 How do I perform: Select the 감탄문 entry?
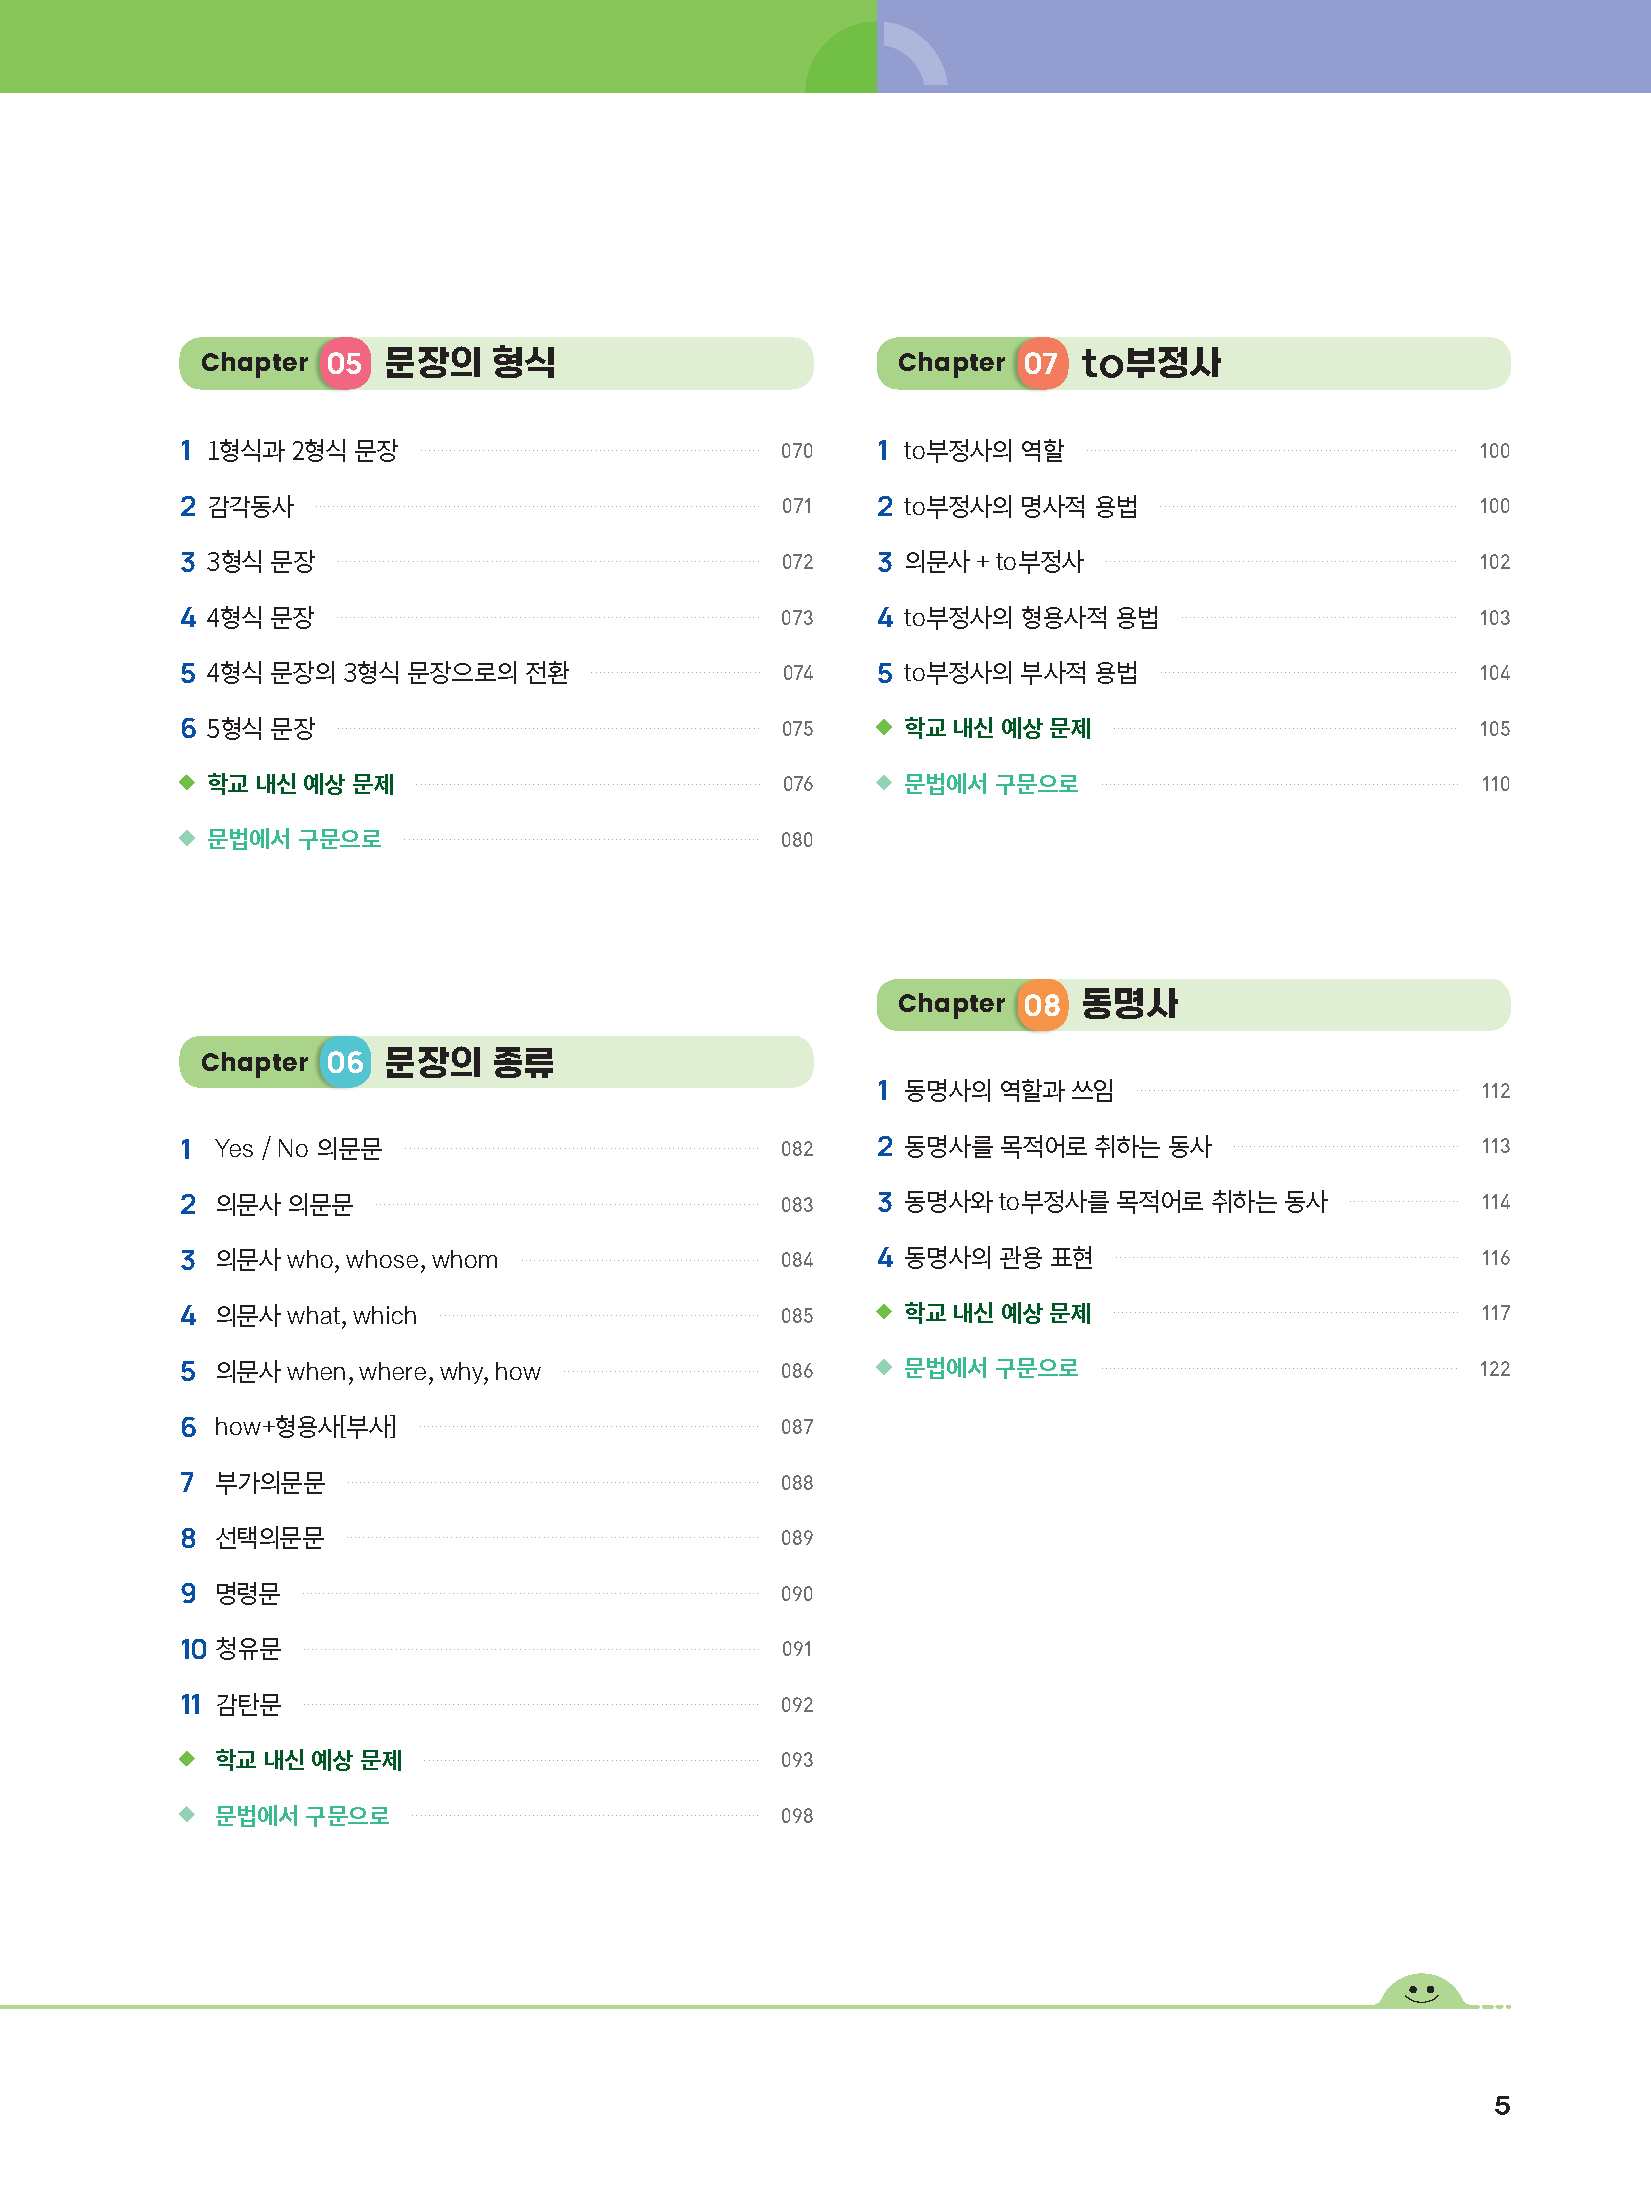tap(248, 1704)
